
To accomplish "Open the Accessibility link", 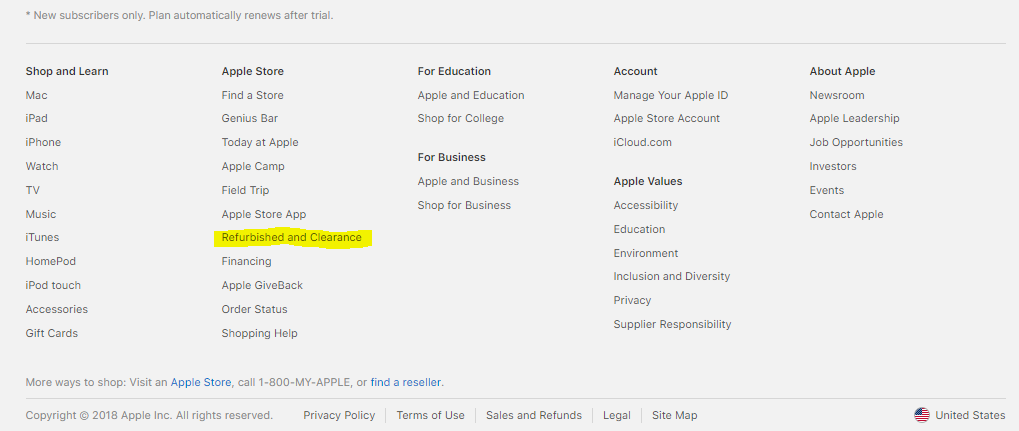I will click(646, 205).
